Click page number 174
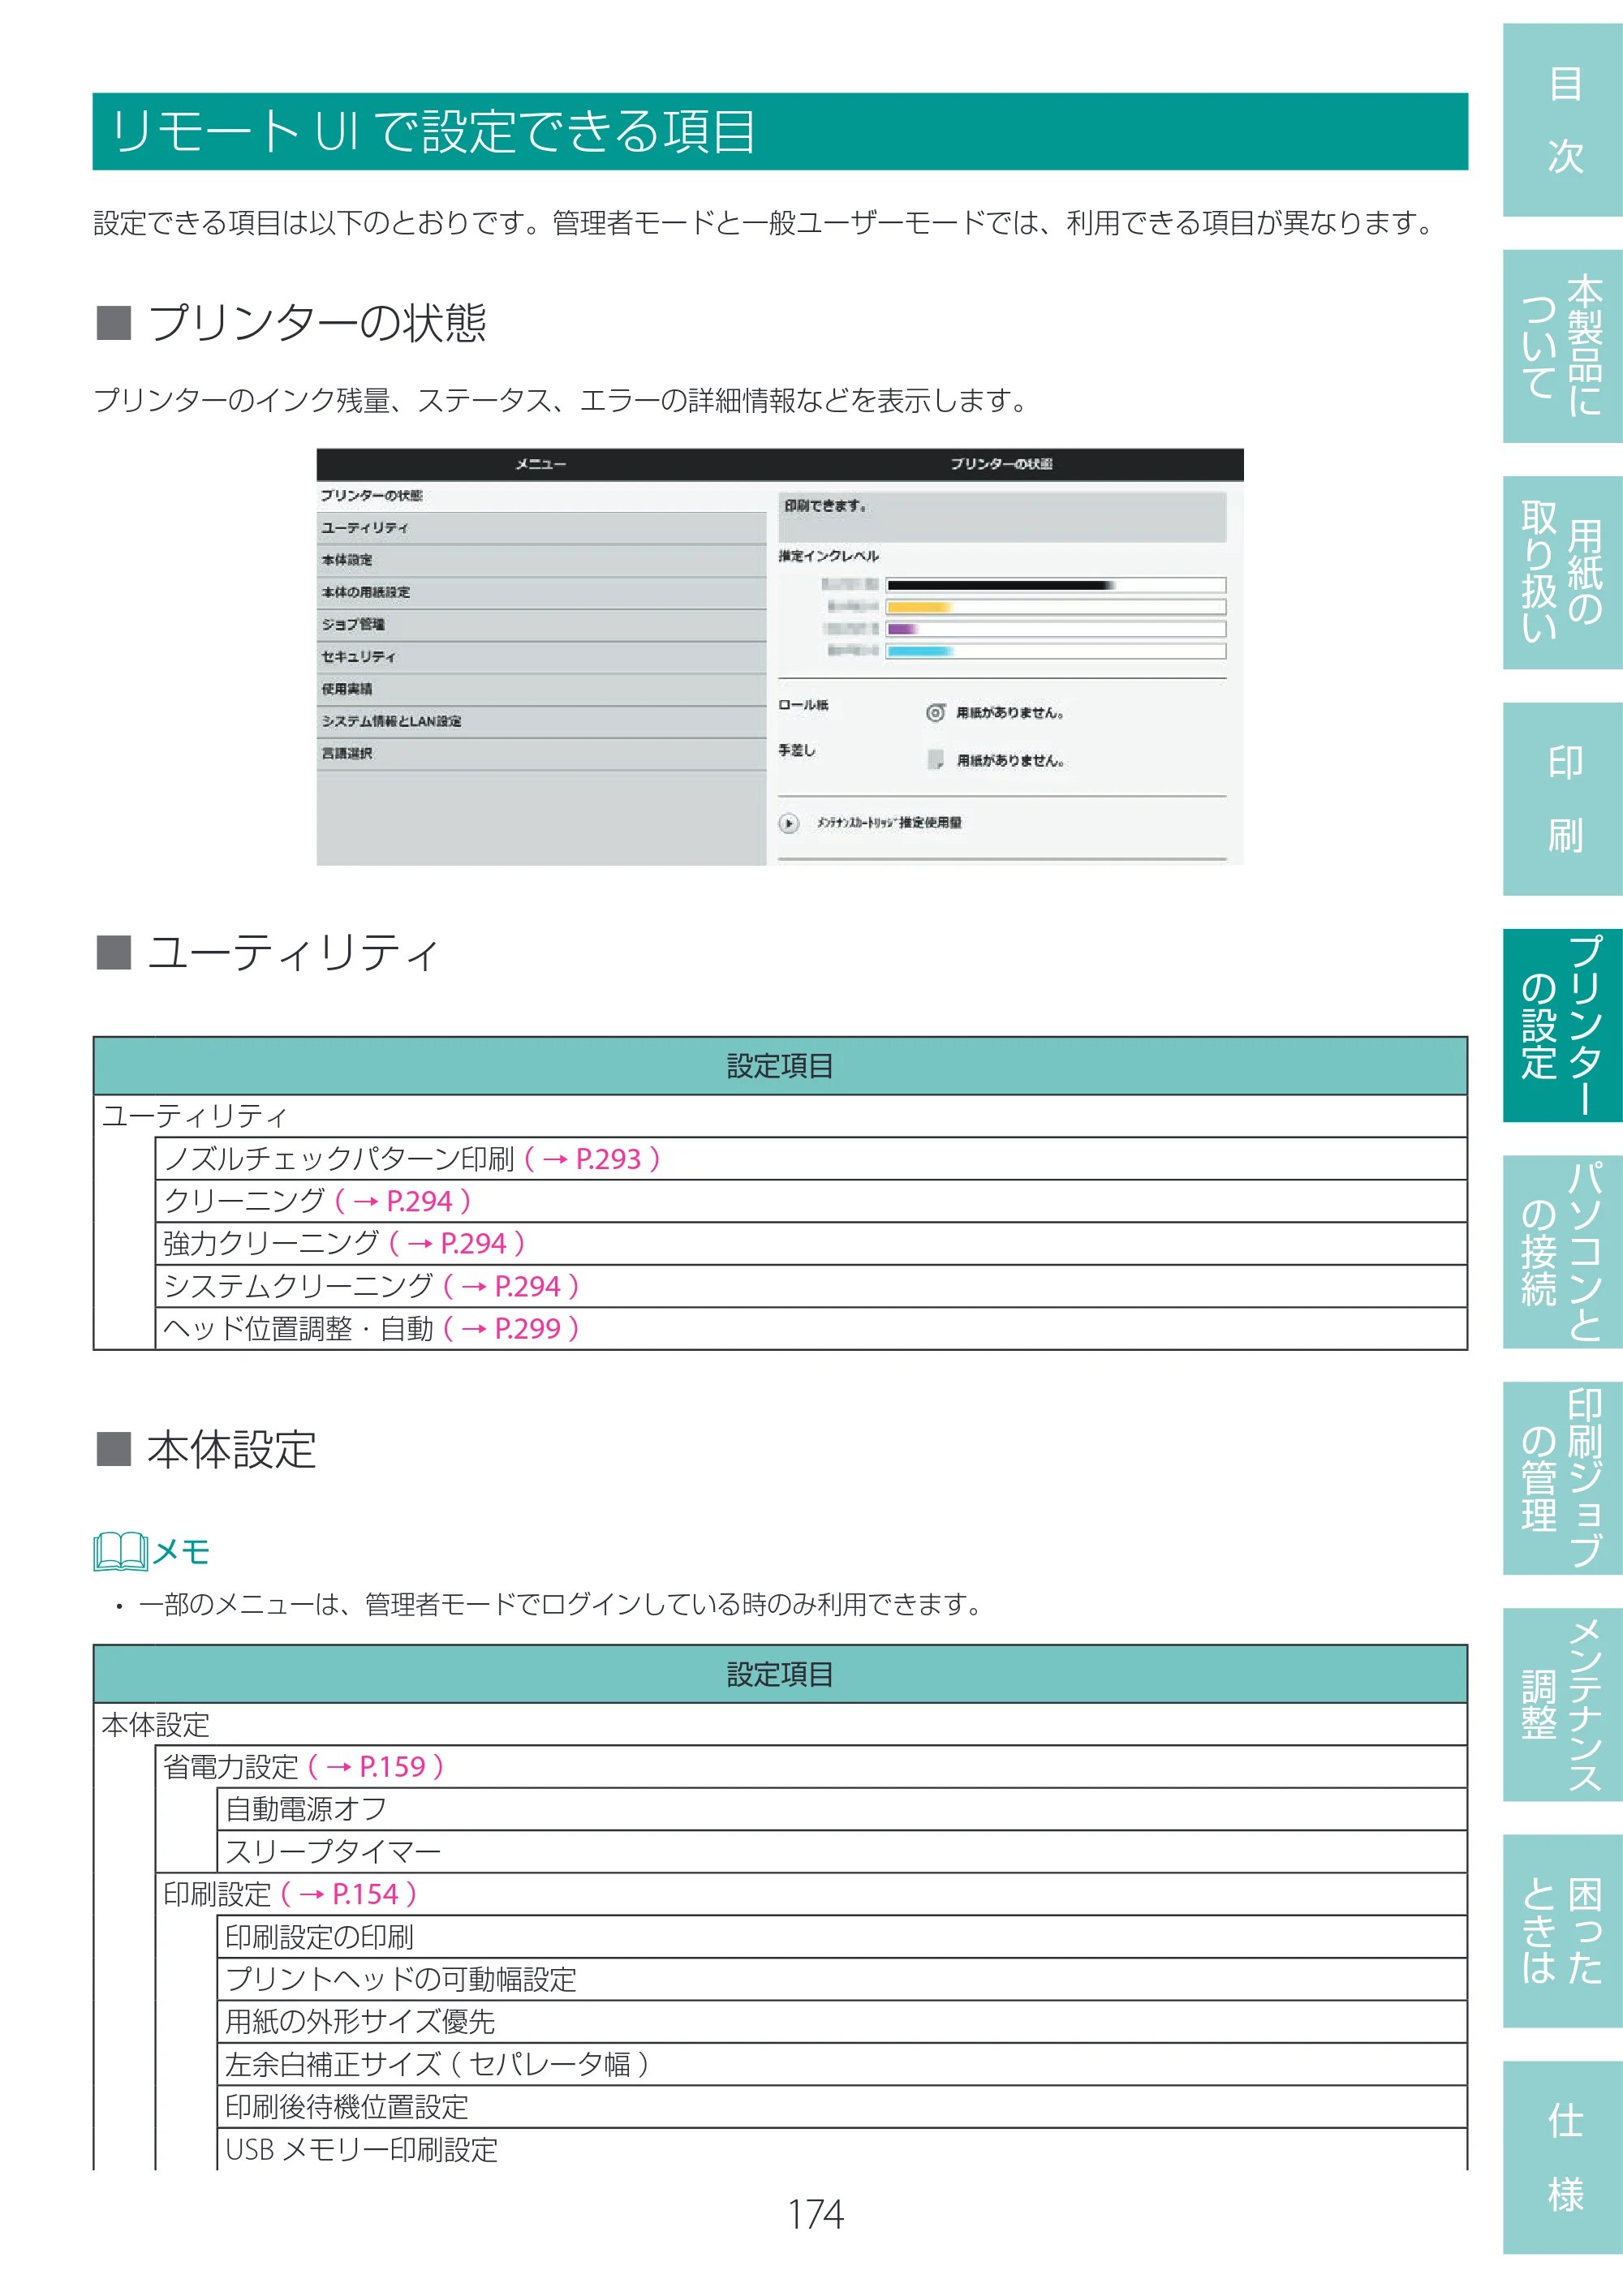1623x2296 pixels. tap(815, 2215)
